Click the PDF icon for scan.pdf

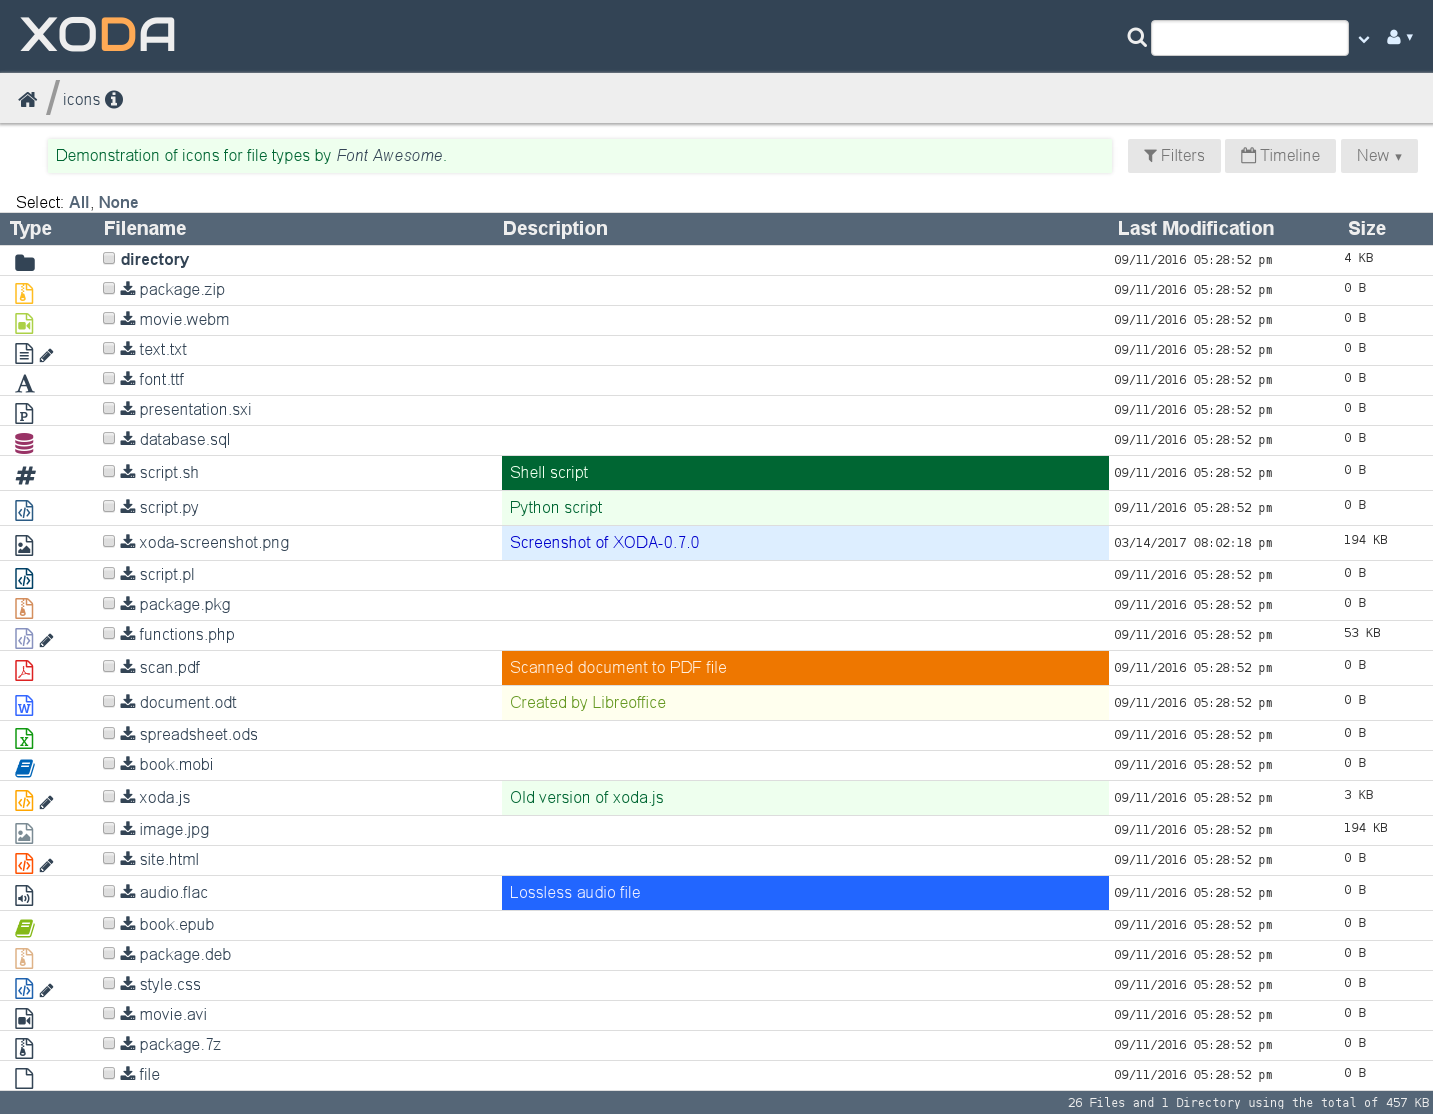24,670
